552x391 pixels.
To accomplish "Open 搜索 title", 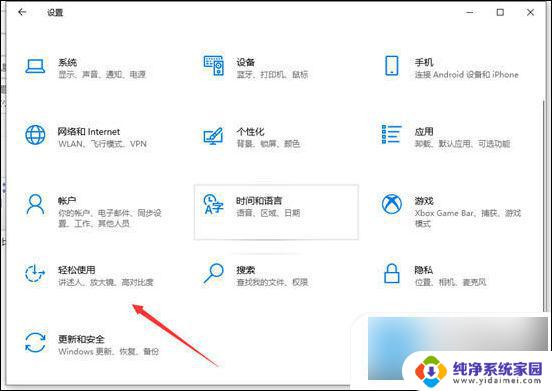I will pos(246,270).
